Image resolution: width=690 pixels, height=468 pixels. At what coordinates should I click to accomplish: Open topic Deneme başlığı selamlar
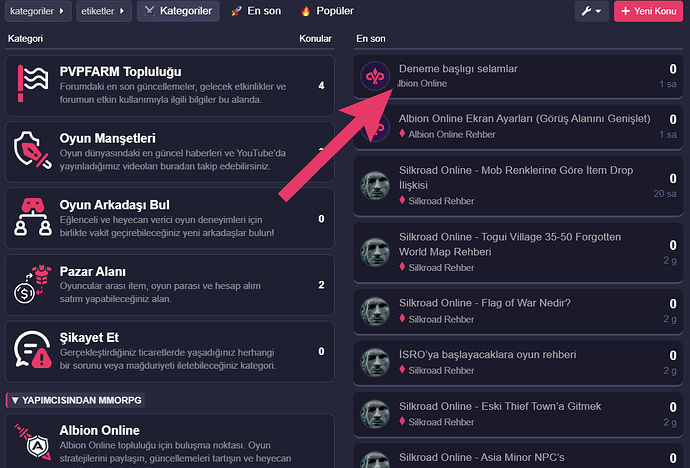(458, 69)
